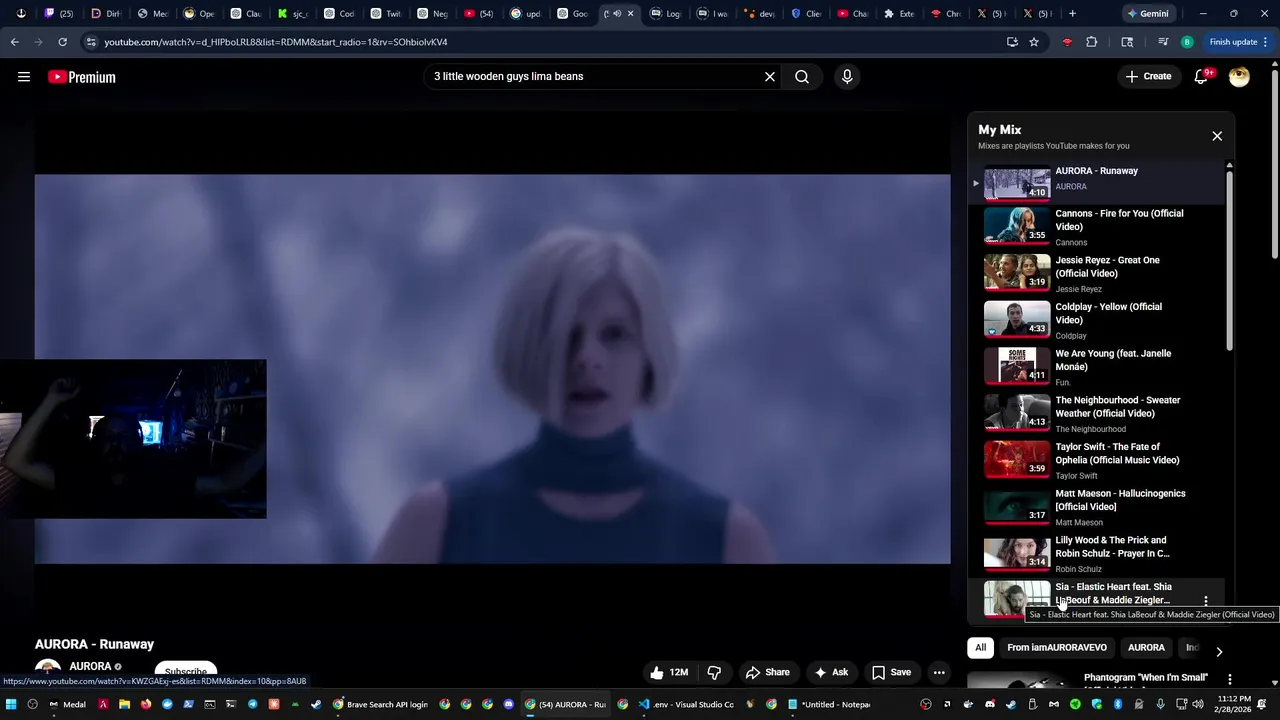Screen dimensions: 1280x720
Task: Play The Neighbourhood - Sweater Weather thumbnail
Action: [1017, 411]
